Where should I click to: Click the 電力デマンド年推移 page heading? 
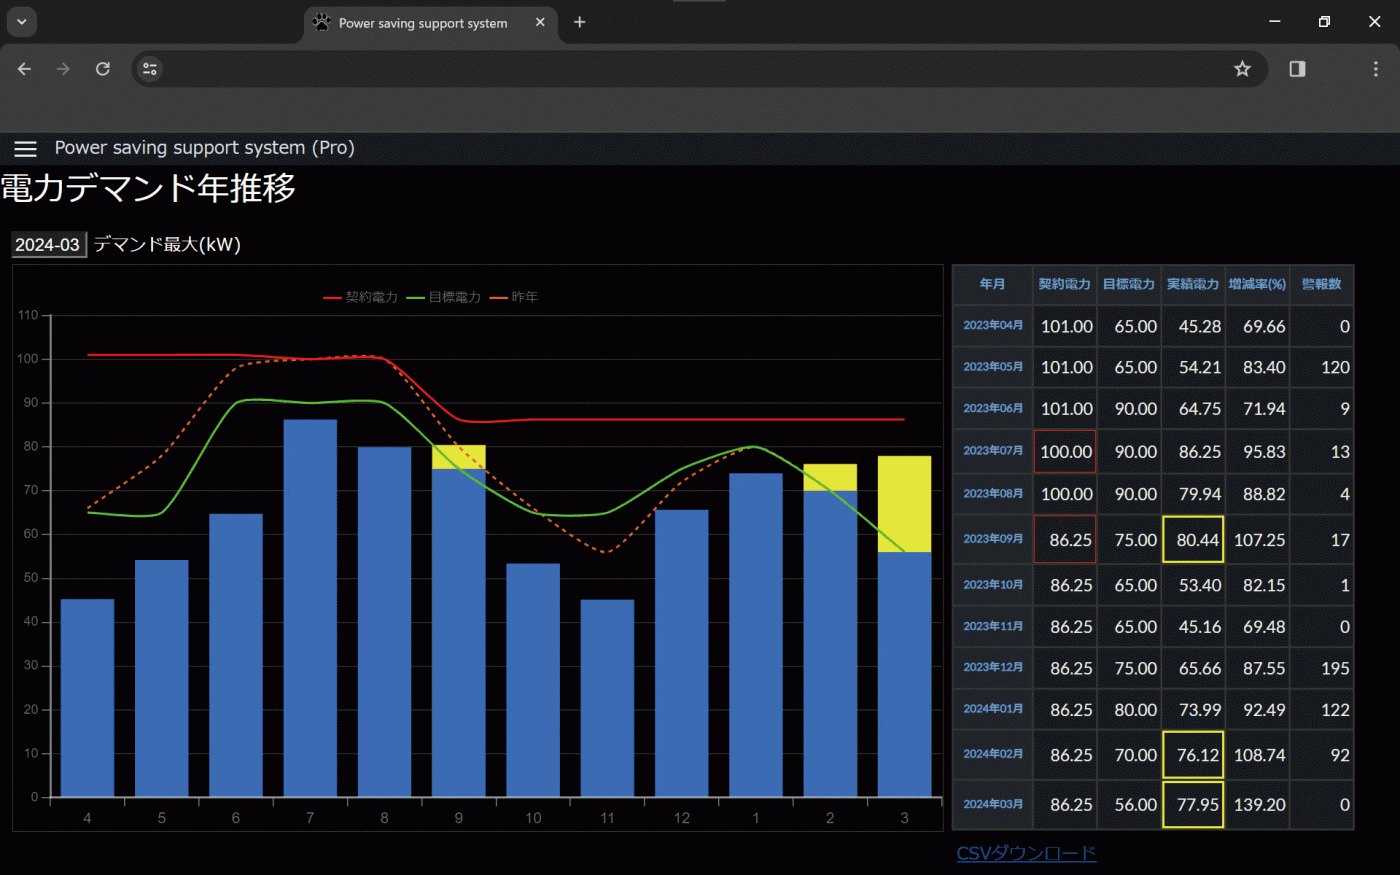(x=148, y=188)
